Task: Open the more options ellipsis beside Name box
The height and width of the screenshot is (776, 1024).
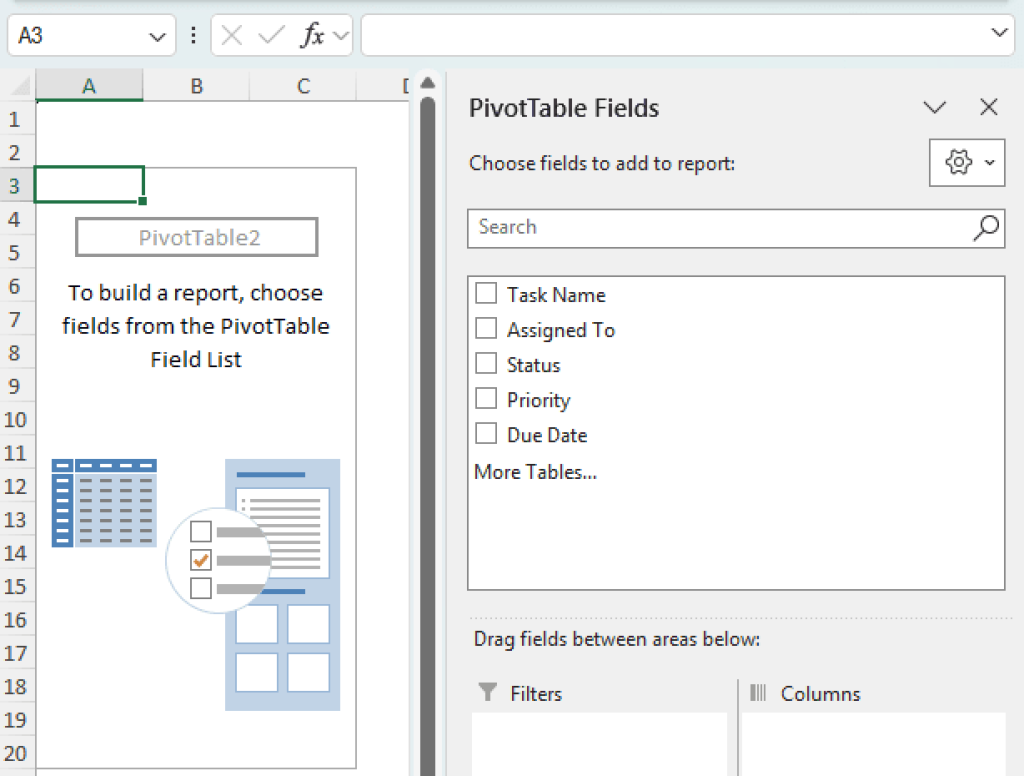Action: [192, 34]
